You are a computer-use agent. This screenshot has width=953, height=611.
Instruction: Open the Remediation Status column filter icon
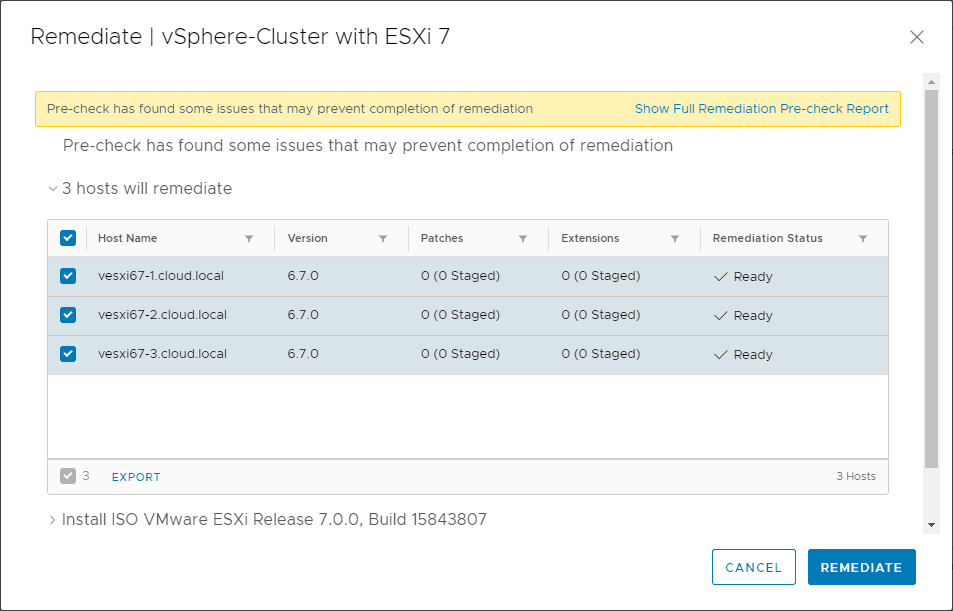click(863, 239)
